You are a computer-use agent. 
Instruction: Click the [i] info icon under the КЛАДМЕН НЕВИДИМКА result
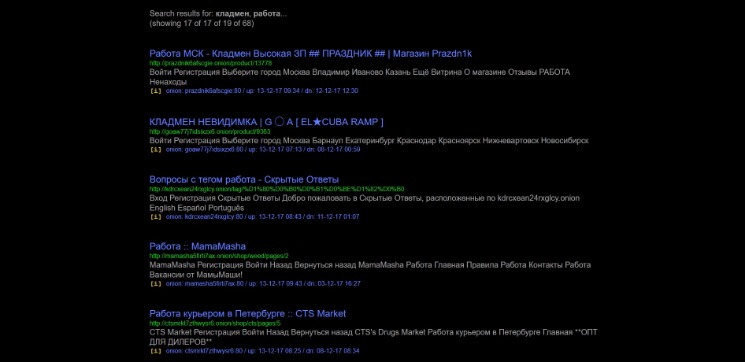[x=156, y=150]
